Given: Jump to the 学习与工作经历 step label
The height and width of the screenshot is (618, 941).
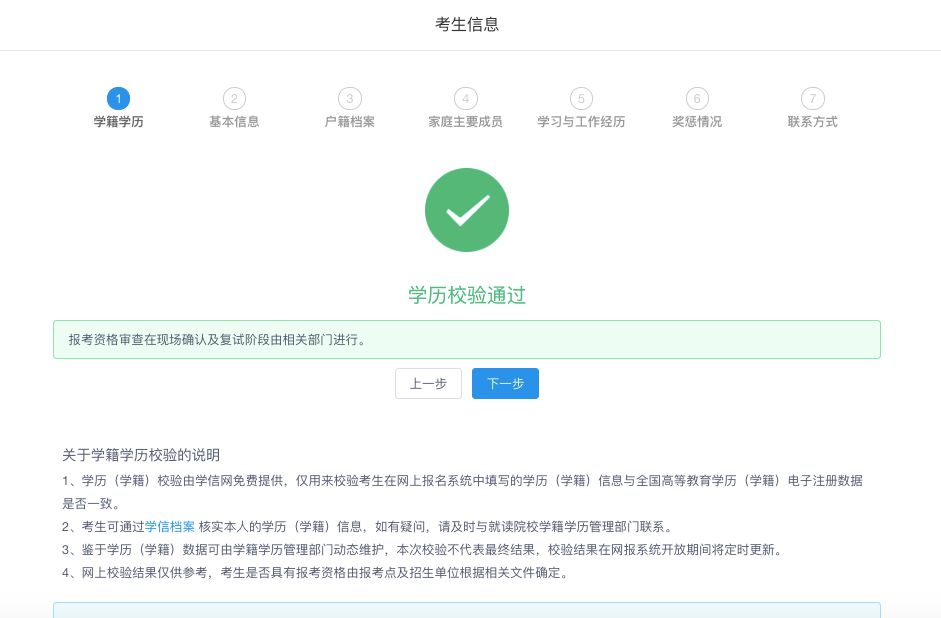Looking at the screenshot, I should tap(581, 122).
